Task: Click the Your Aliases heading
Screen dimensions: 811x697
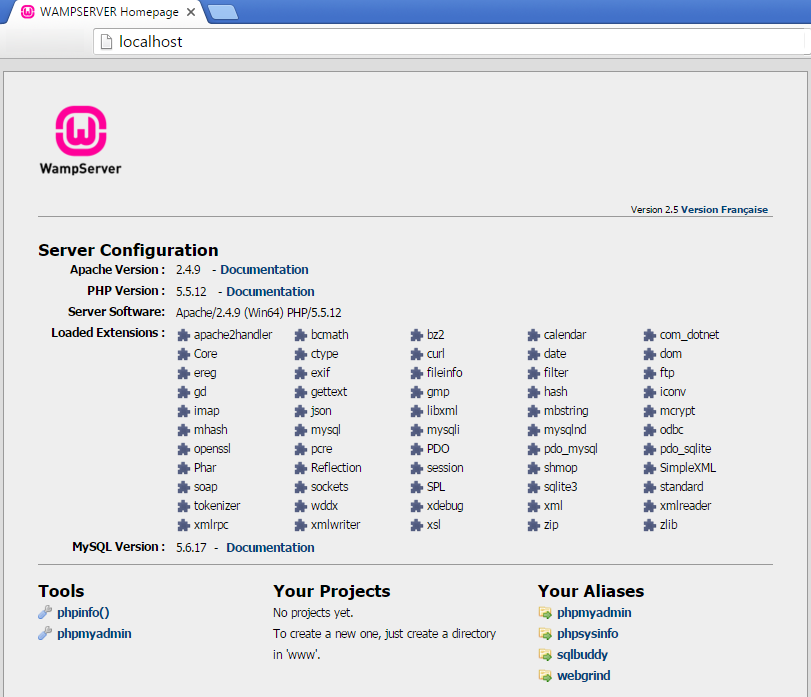Action: pyautogui.click(x=591, y=591)
